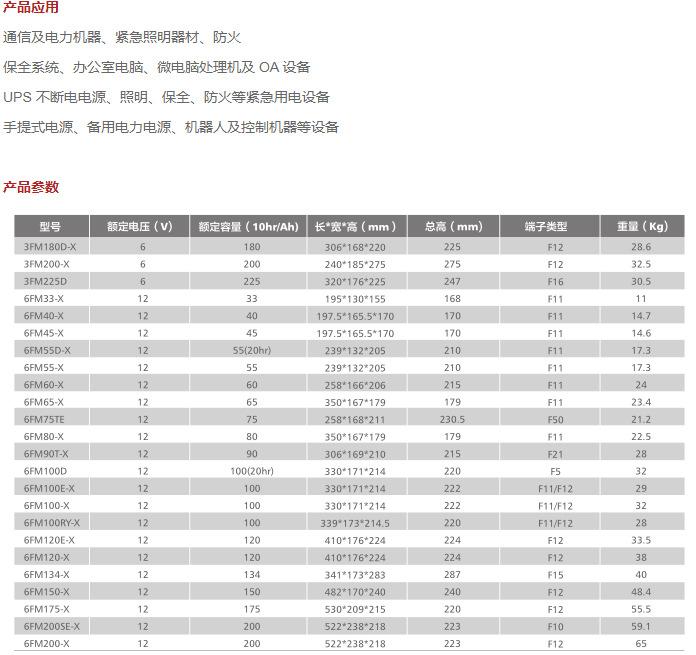The width and height of the screenshot is (696, 655).
Task: Click the line starting 手提式电源
Action: point(171,127)
